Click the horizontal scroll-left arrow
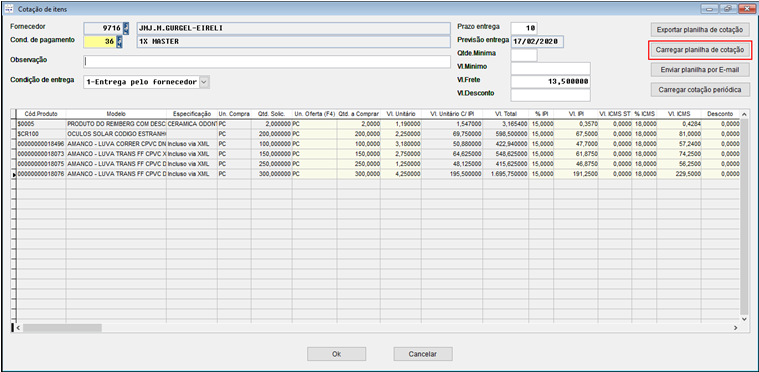Screen dimensions: 759x372 [x=18, y=328]
